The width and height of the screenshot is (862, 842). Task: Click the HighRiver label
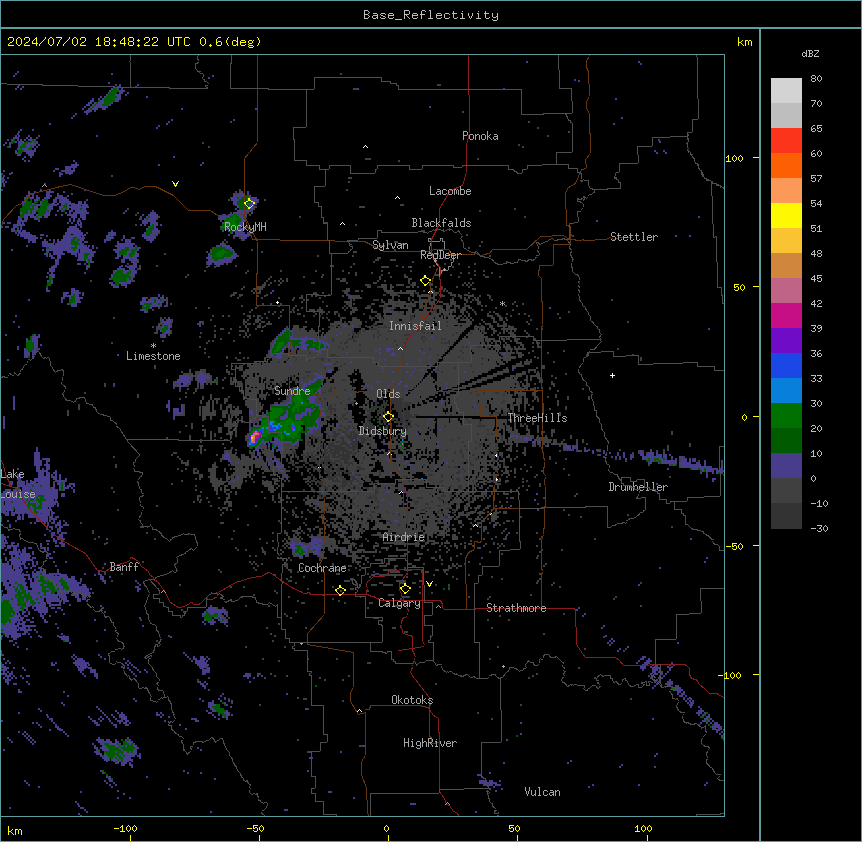430,743
